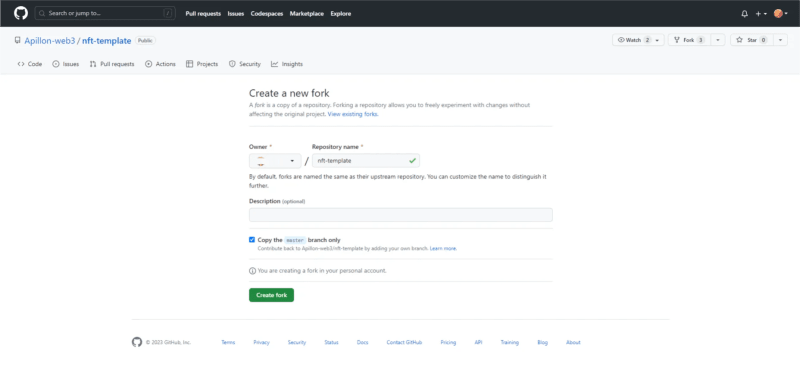Screen dimensions: 800x379
Task: Switch to the Actions tab
Action: (x=160, y=64)
